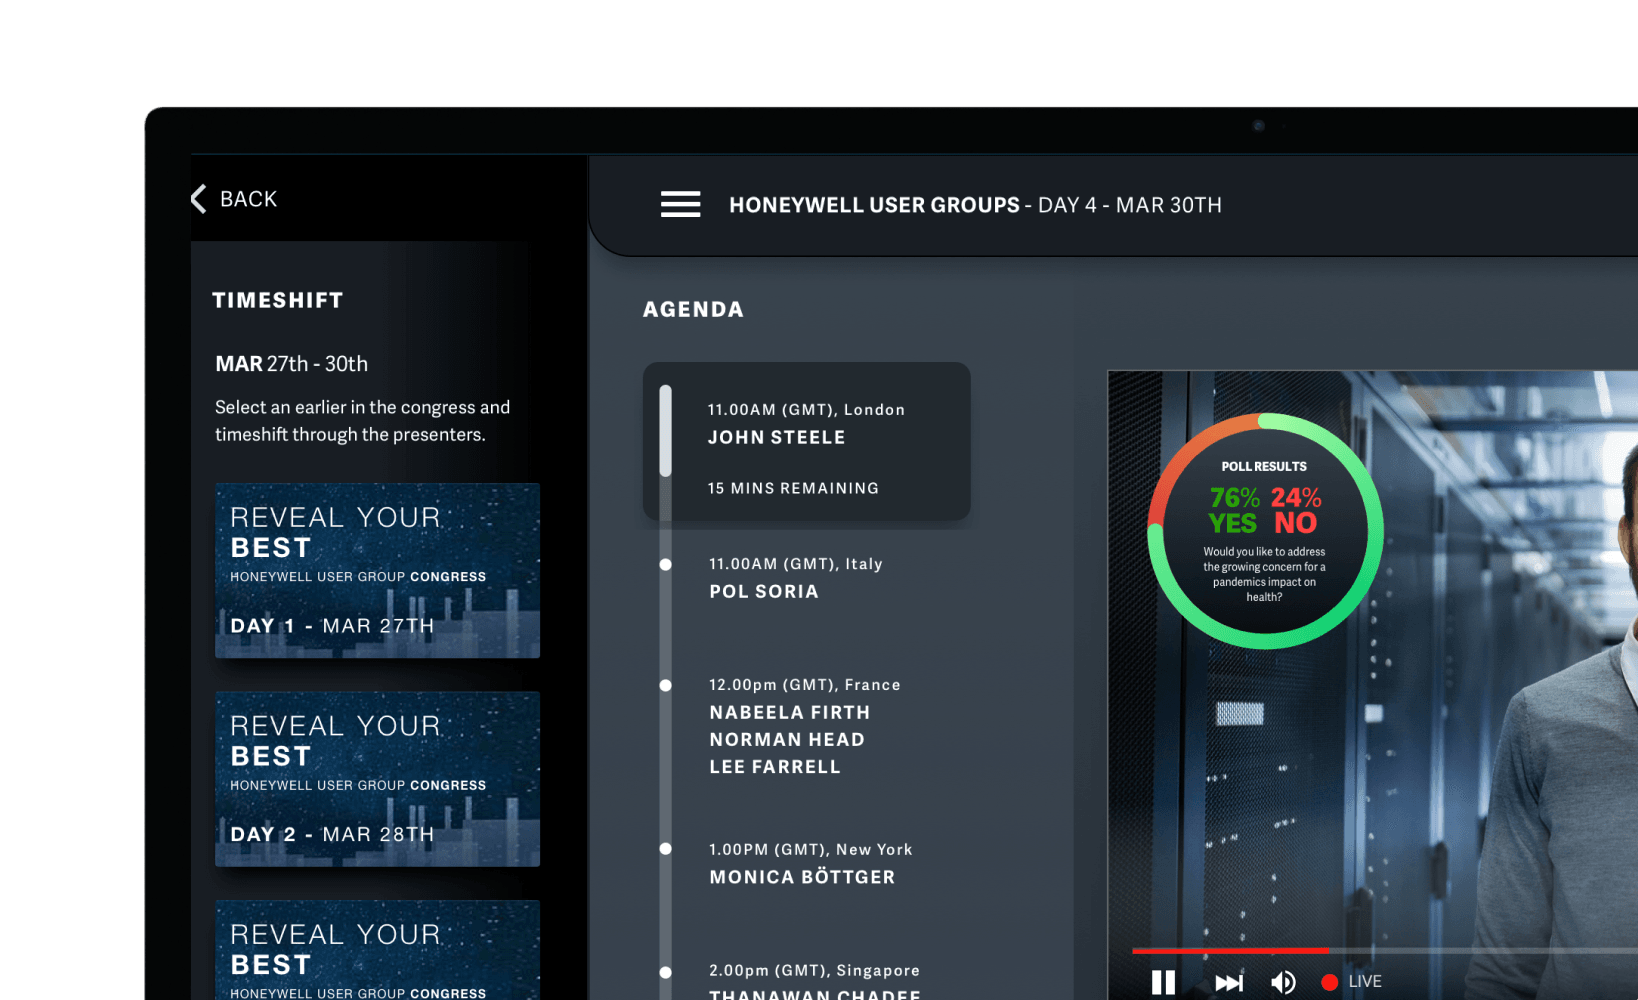Image resolution: width=1638 pixels, height=1000 pixels.
Task: Click the back chevron arrow
Action: click(x=198, y=198)
